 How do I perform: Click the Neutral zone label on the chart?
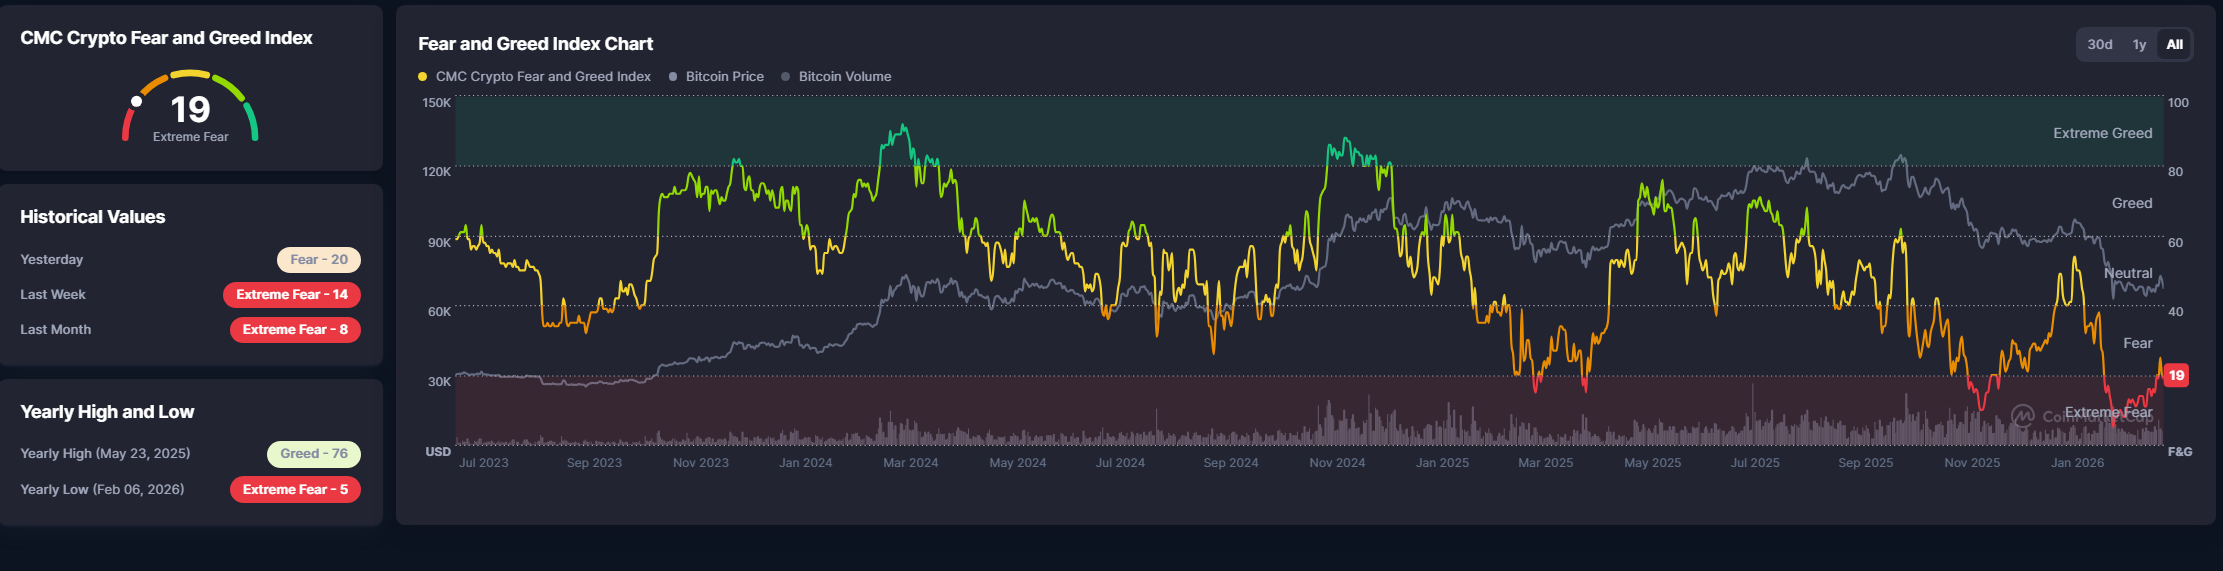click(2128, 273)
